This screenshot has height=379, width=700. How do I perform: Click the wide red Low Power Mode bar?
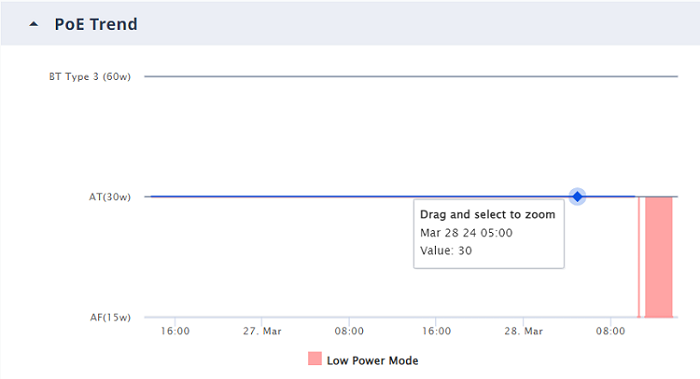(659, 257)
